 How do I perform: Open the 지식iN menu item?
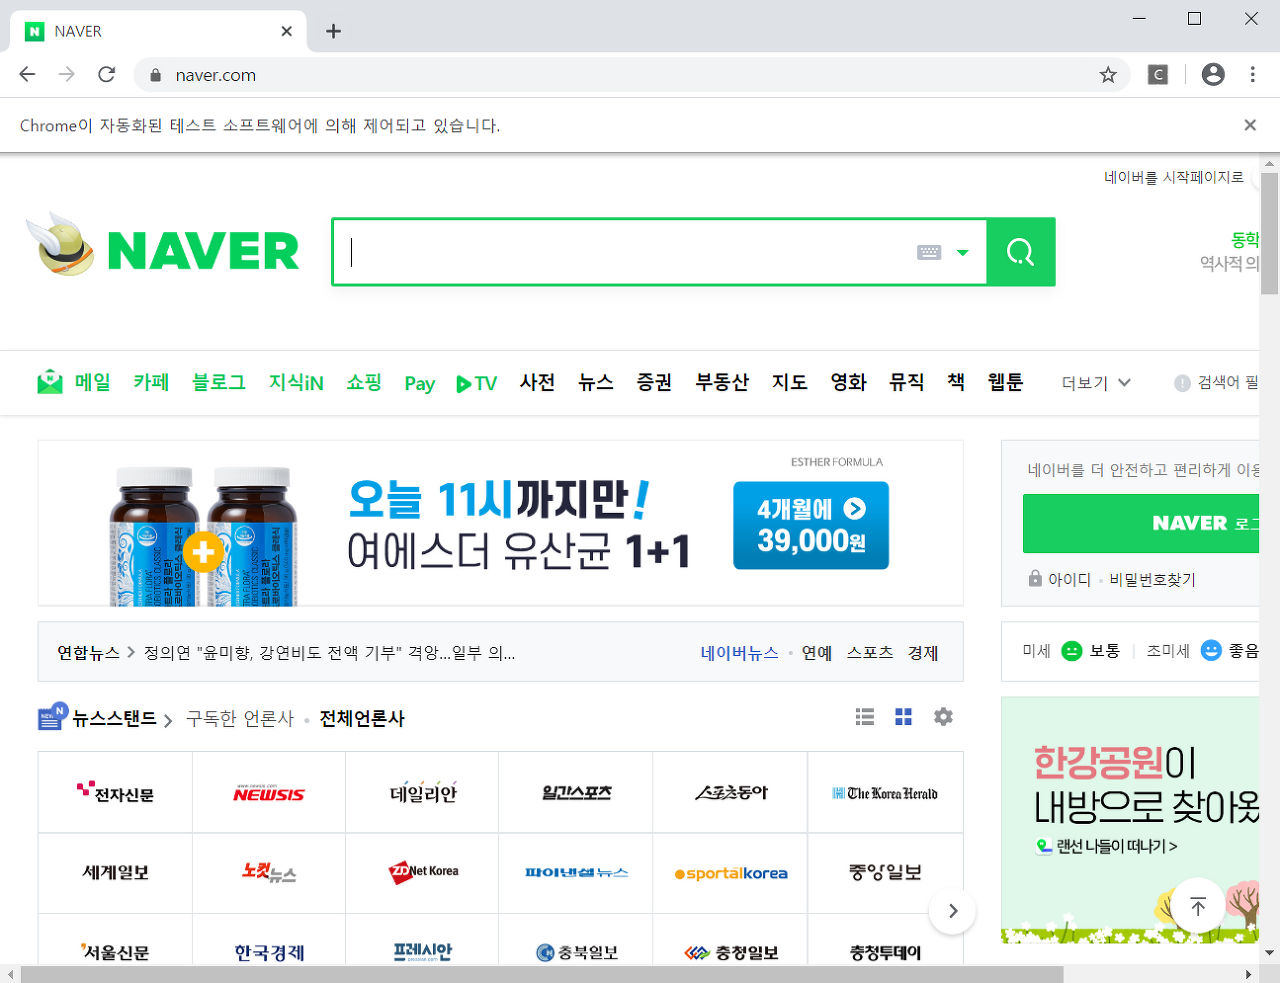296,382
